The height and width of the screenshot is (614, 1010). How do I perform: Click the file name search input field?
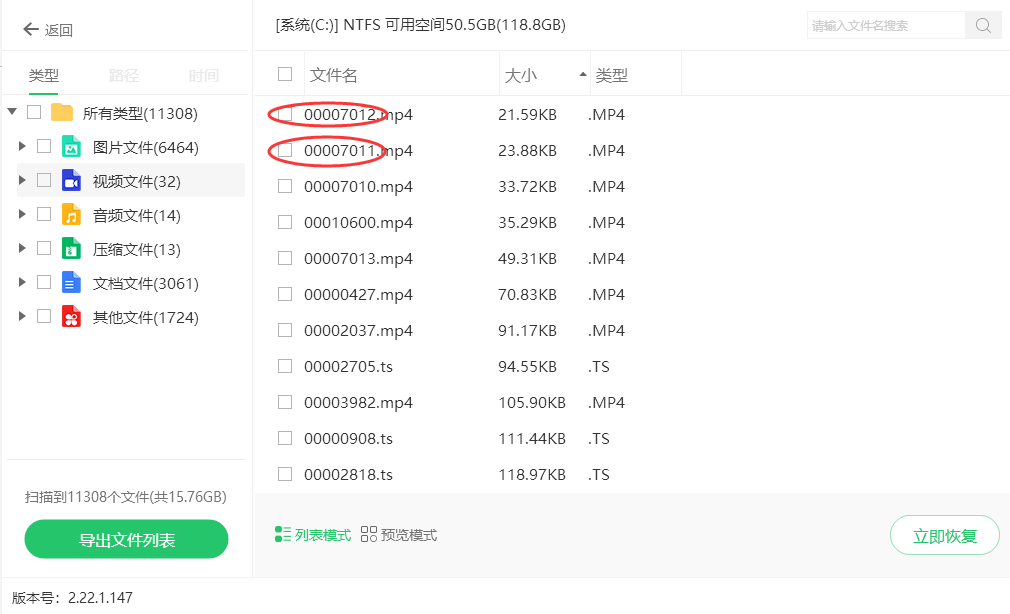pyautogui.click(x=885, y=26)
